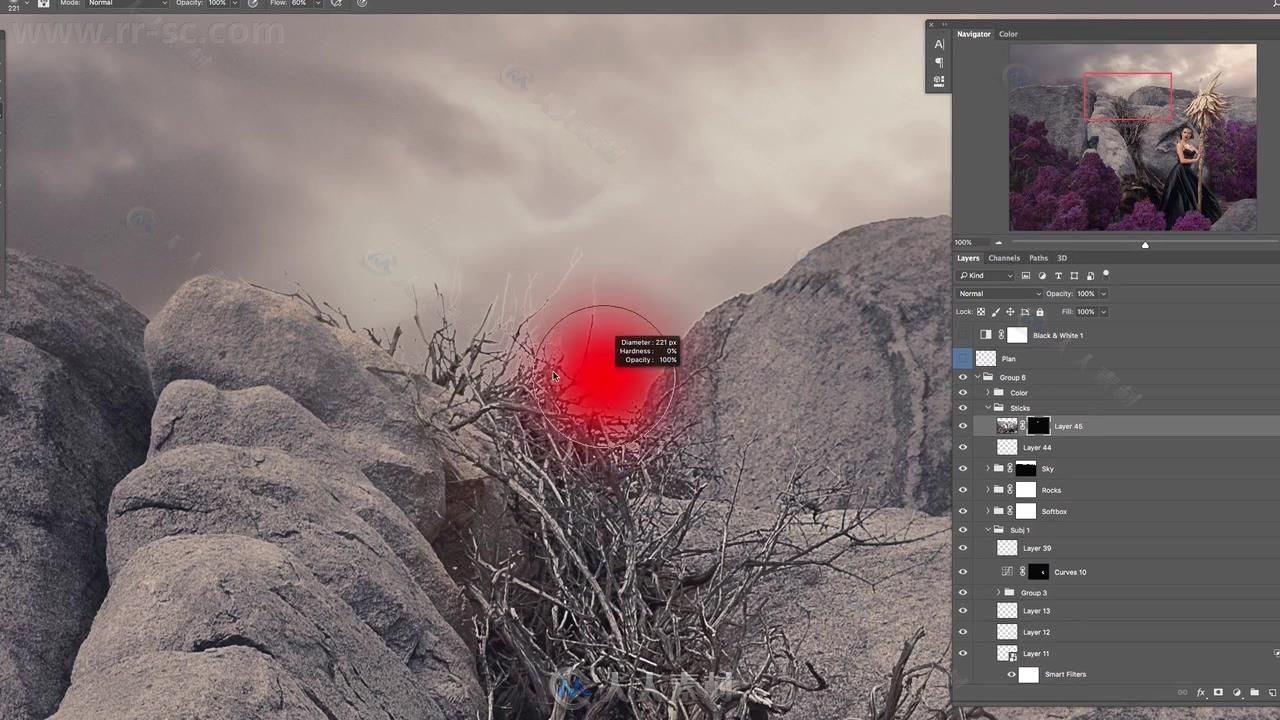Viewport: 1280px width, 720px height.
Task: Hide Smart Filters eye icon
Action: pyautogui.click(x=1011, y=674)
